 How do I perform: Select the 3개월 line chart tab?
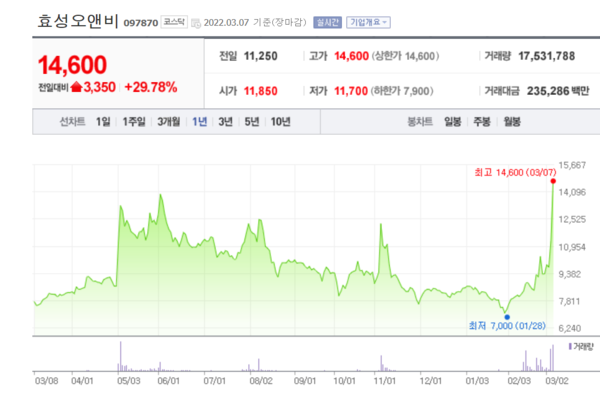point(169,122)
